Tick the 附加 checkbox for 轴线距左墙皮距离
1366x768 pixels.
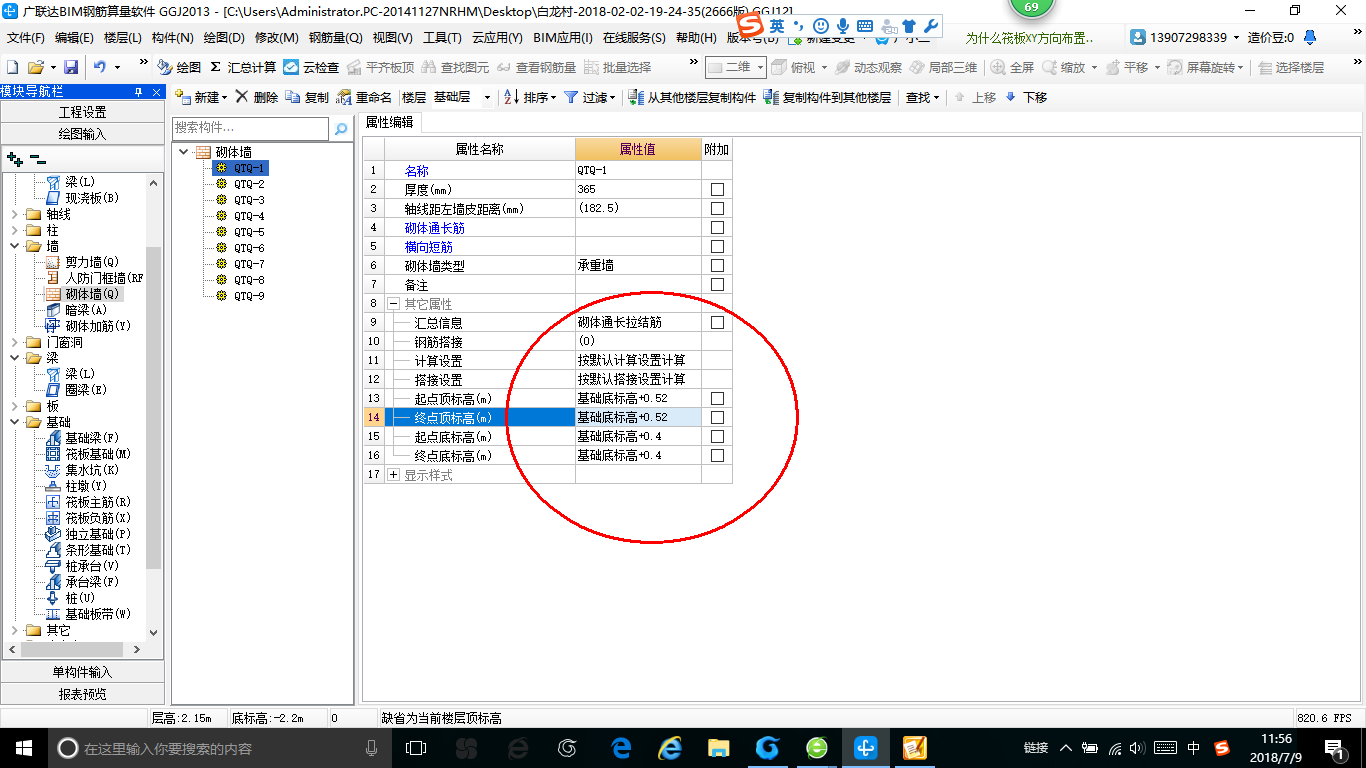point(717,208)
